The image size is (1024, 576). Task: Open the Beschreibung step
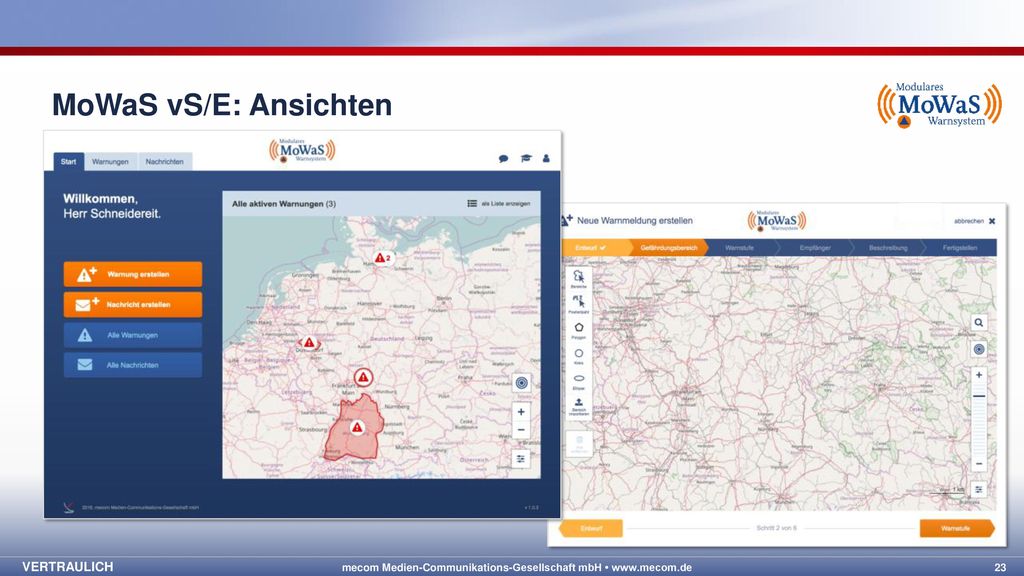[888, 248]
